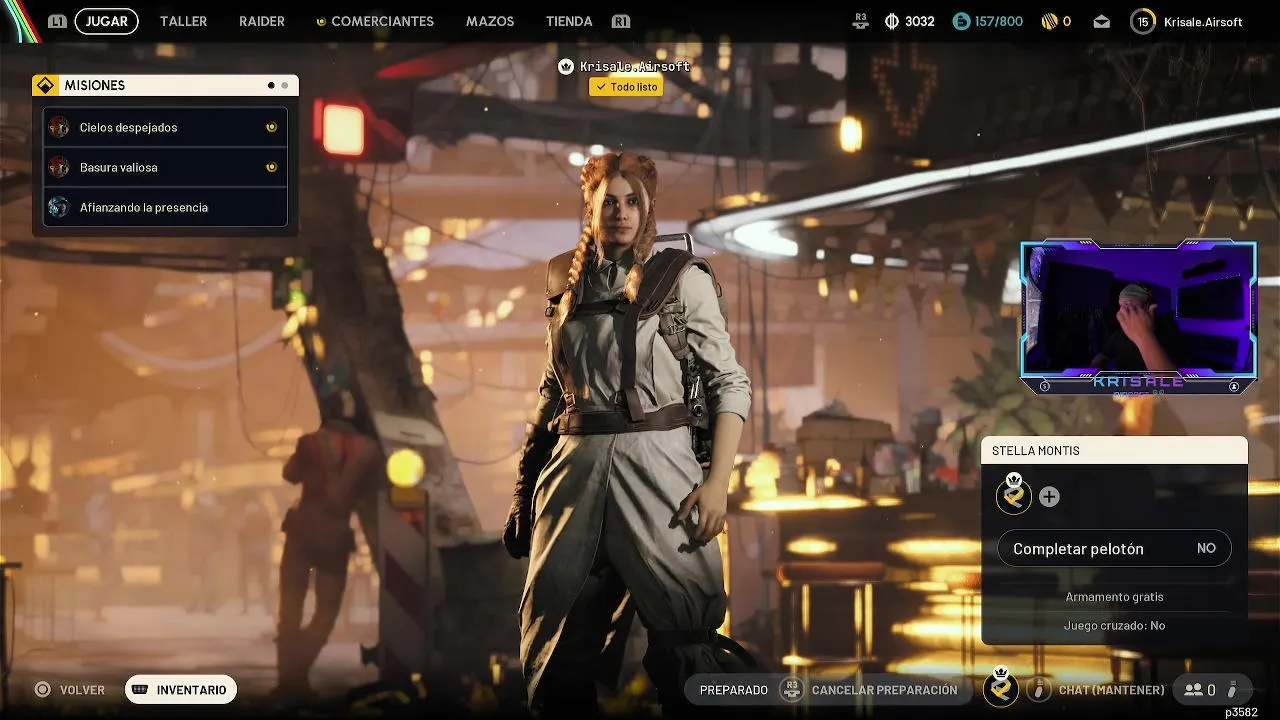Open the Krisale.Airsoft profile name top right
1280x720 pixels.
pyautogui.click(x=1203, y=21)
